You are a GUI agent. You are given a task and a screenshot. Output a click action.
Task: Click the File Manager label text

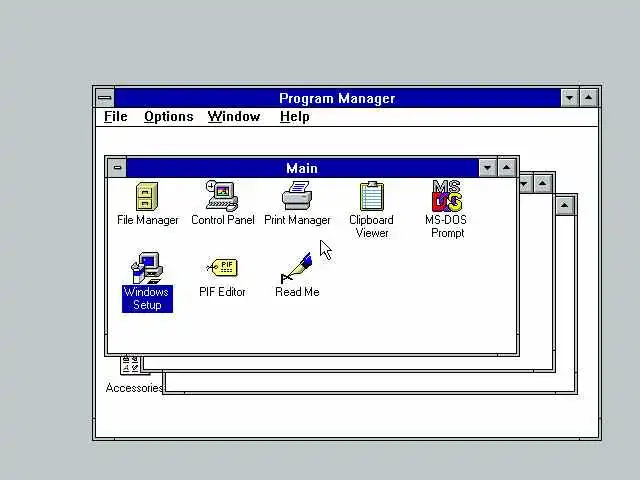(147, 220)
